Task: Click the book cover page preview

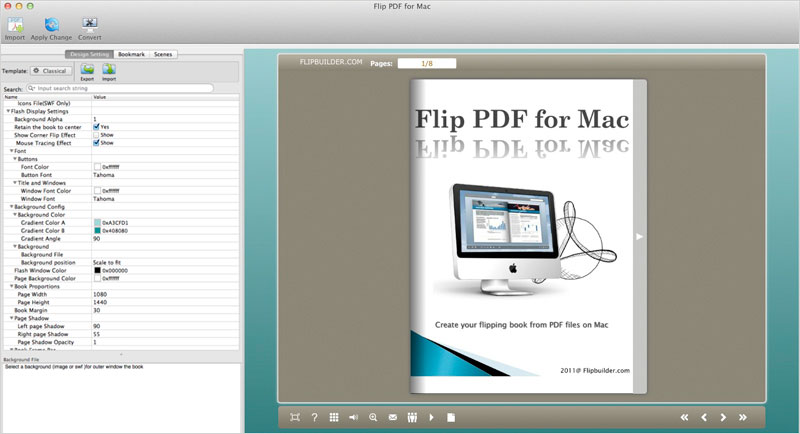Action: click(x=522, y=236)
